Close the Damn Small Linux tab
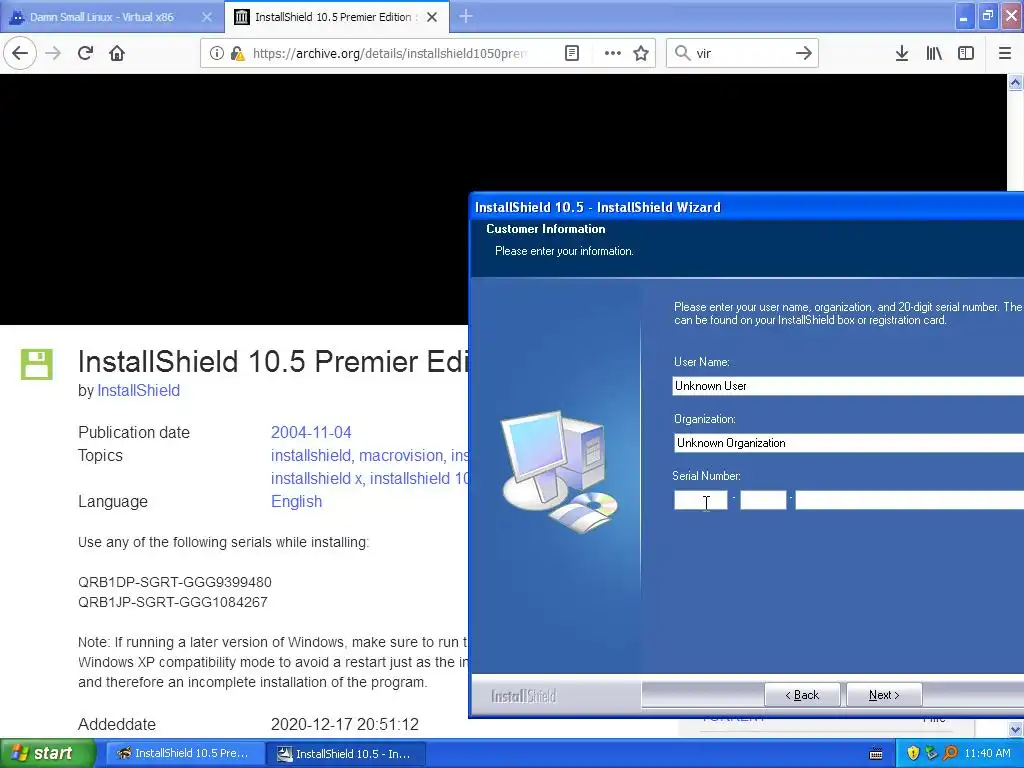1024x768 pixels. (207, 17)
